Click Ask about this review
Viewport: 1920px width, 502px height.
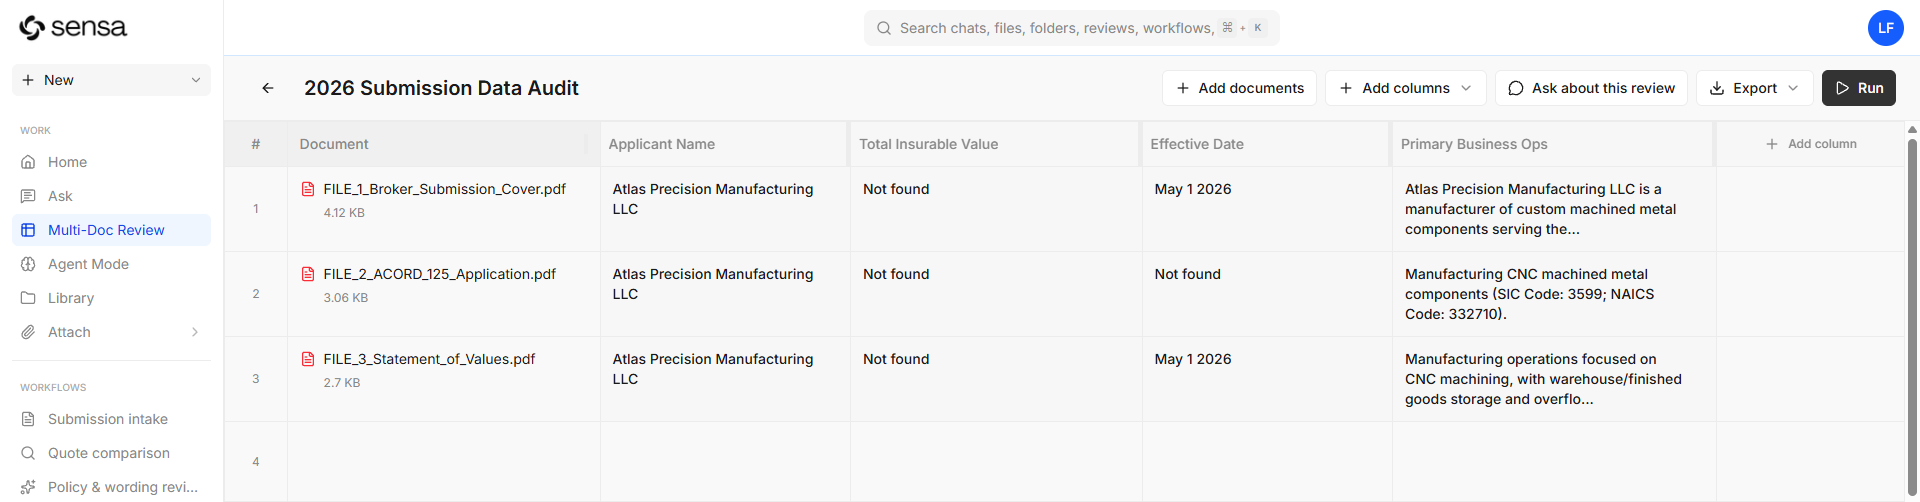[x=1591, y=88]
